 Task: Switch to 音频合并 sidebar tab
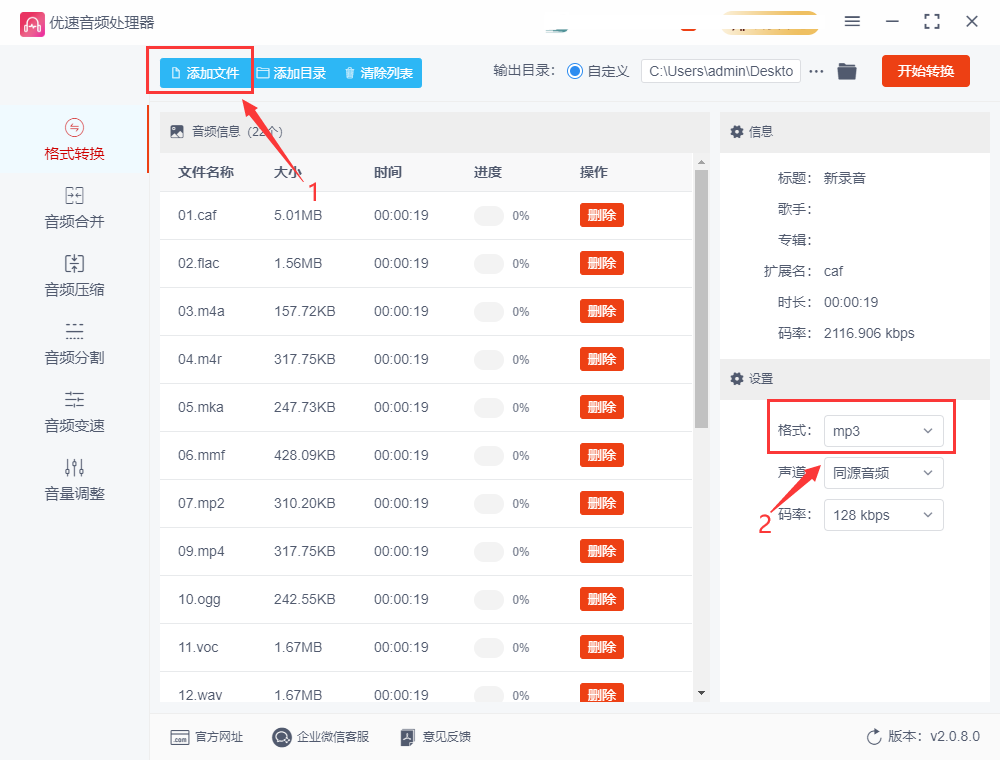point(74,208)
